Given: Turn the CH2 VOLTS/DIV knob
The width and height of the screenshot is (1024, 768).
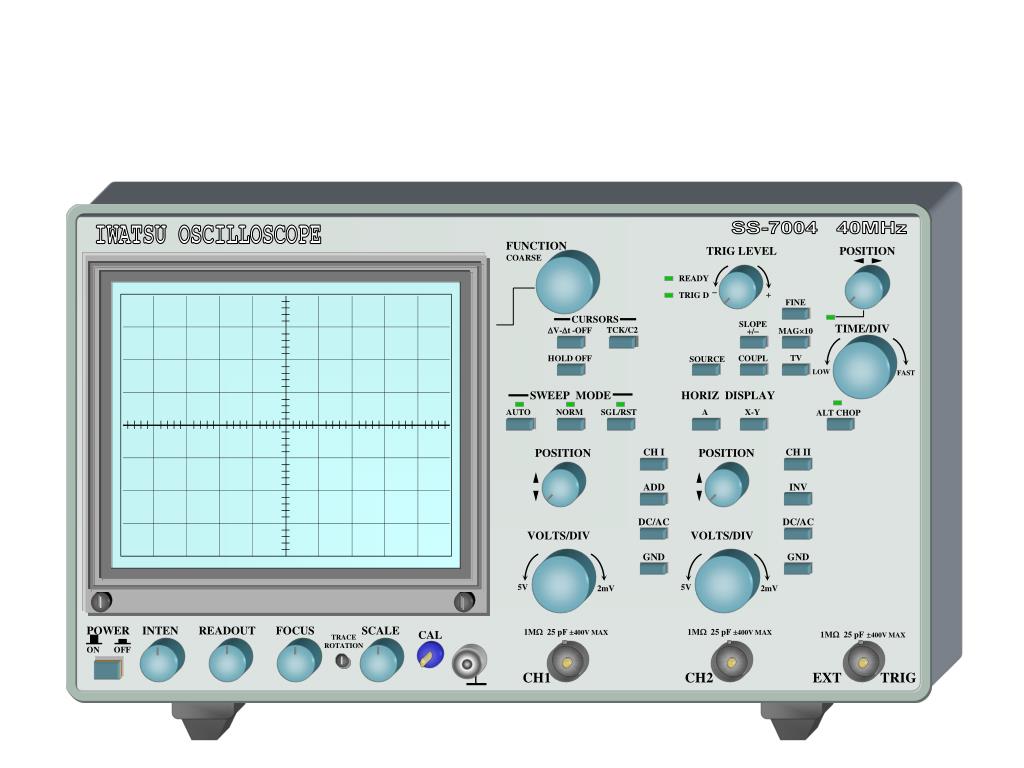Looking at the screenshot, I should [727, 581].
